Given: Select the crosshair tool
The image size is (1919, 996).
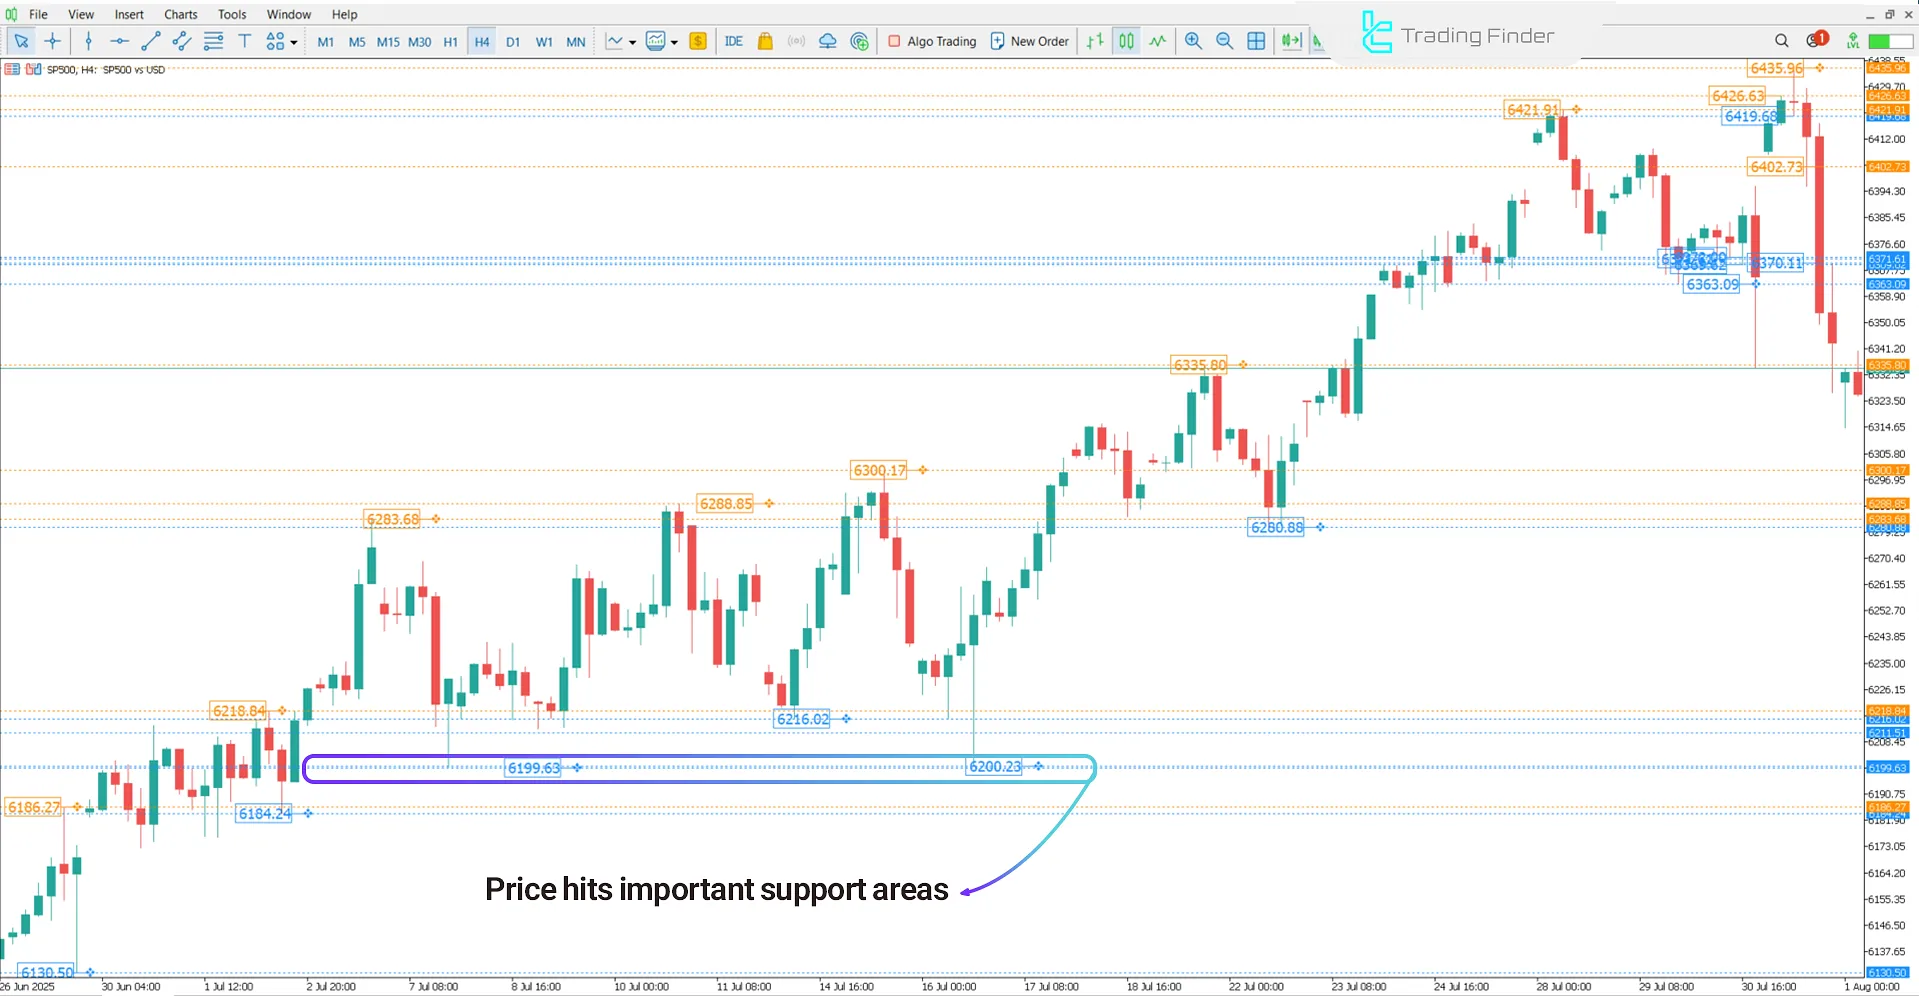Looking at the screenshot, I should coord(53,41).
